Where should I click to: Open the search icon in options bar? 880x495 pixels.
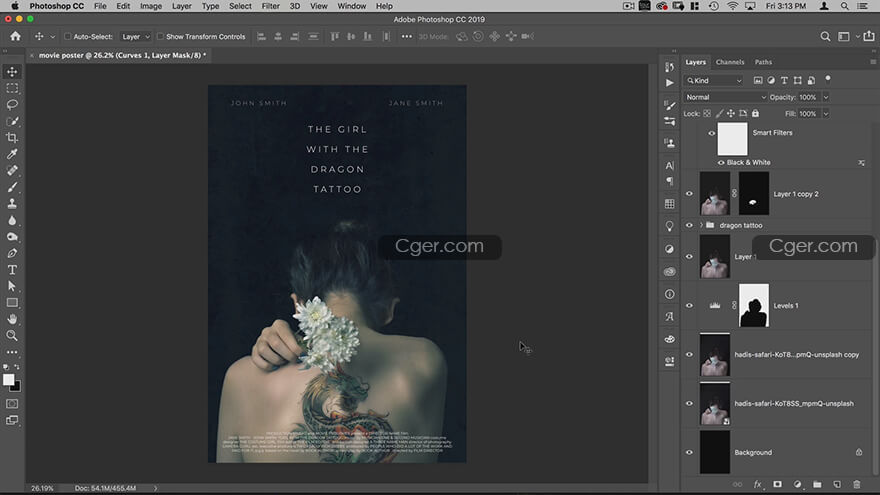pyautogui.click(x=825, y=36)
